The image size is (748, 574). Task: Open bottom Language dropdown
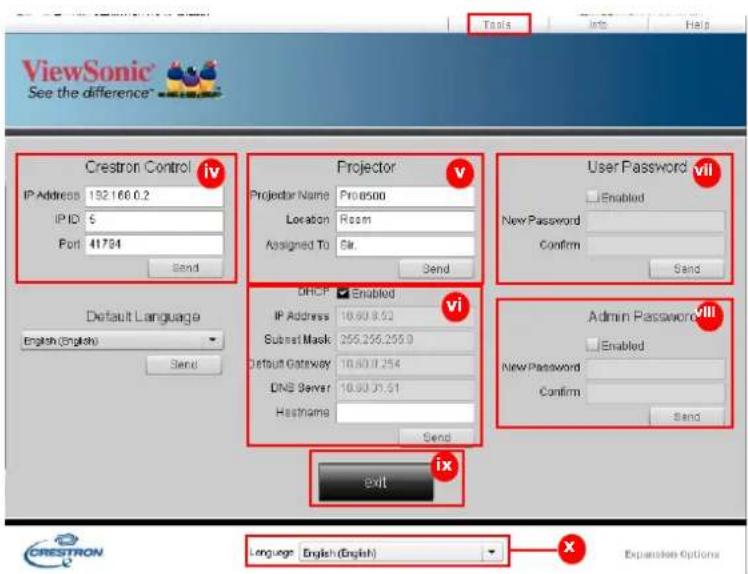pyautogui.click(x=399, y=553)
